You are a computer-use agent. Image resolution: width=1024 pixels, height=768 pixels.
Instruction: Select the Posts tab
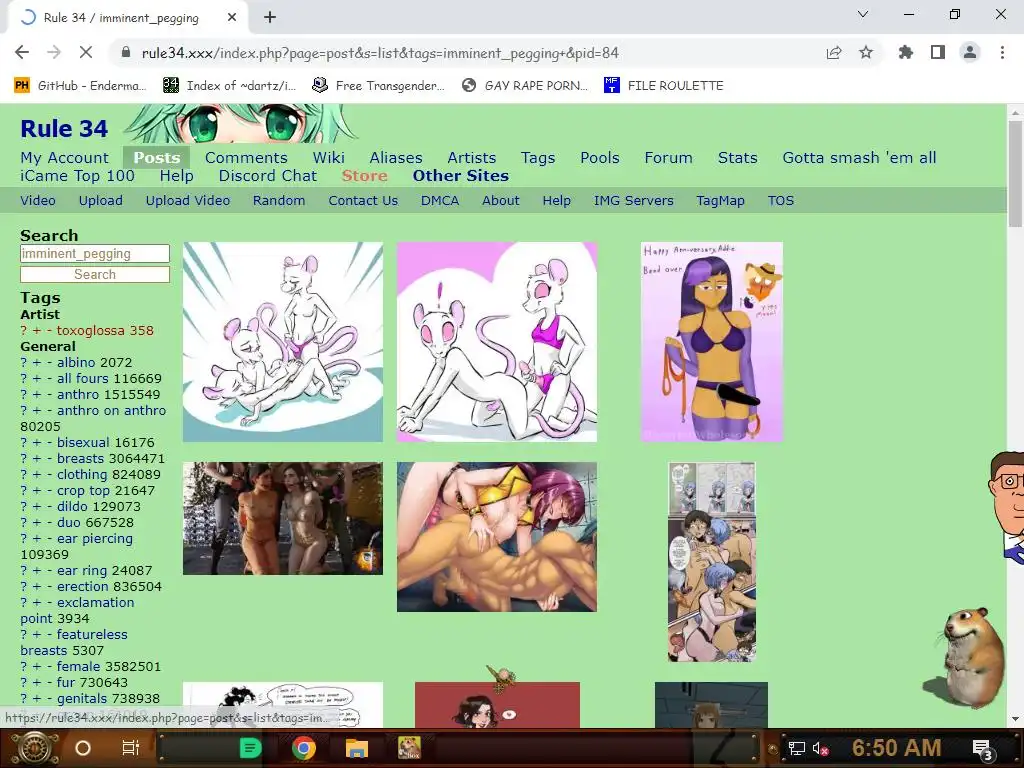coord(157,157)
